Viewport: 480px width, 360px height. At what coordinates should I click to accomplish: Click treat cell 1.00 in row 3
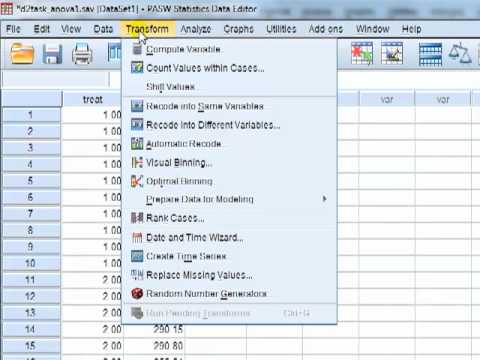coord(92,148)
